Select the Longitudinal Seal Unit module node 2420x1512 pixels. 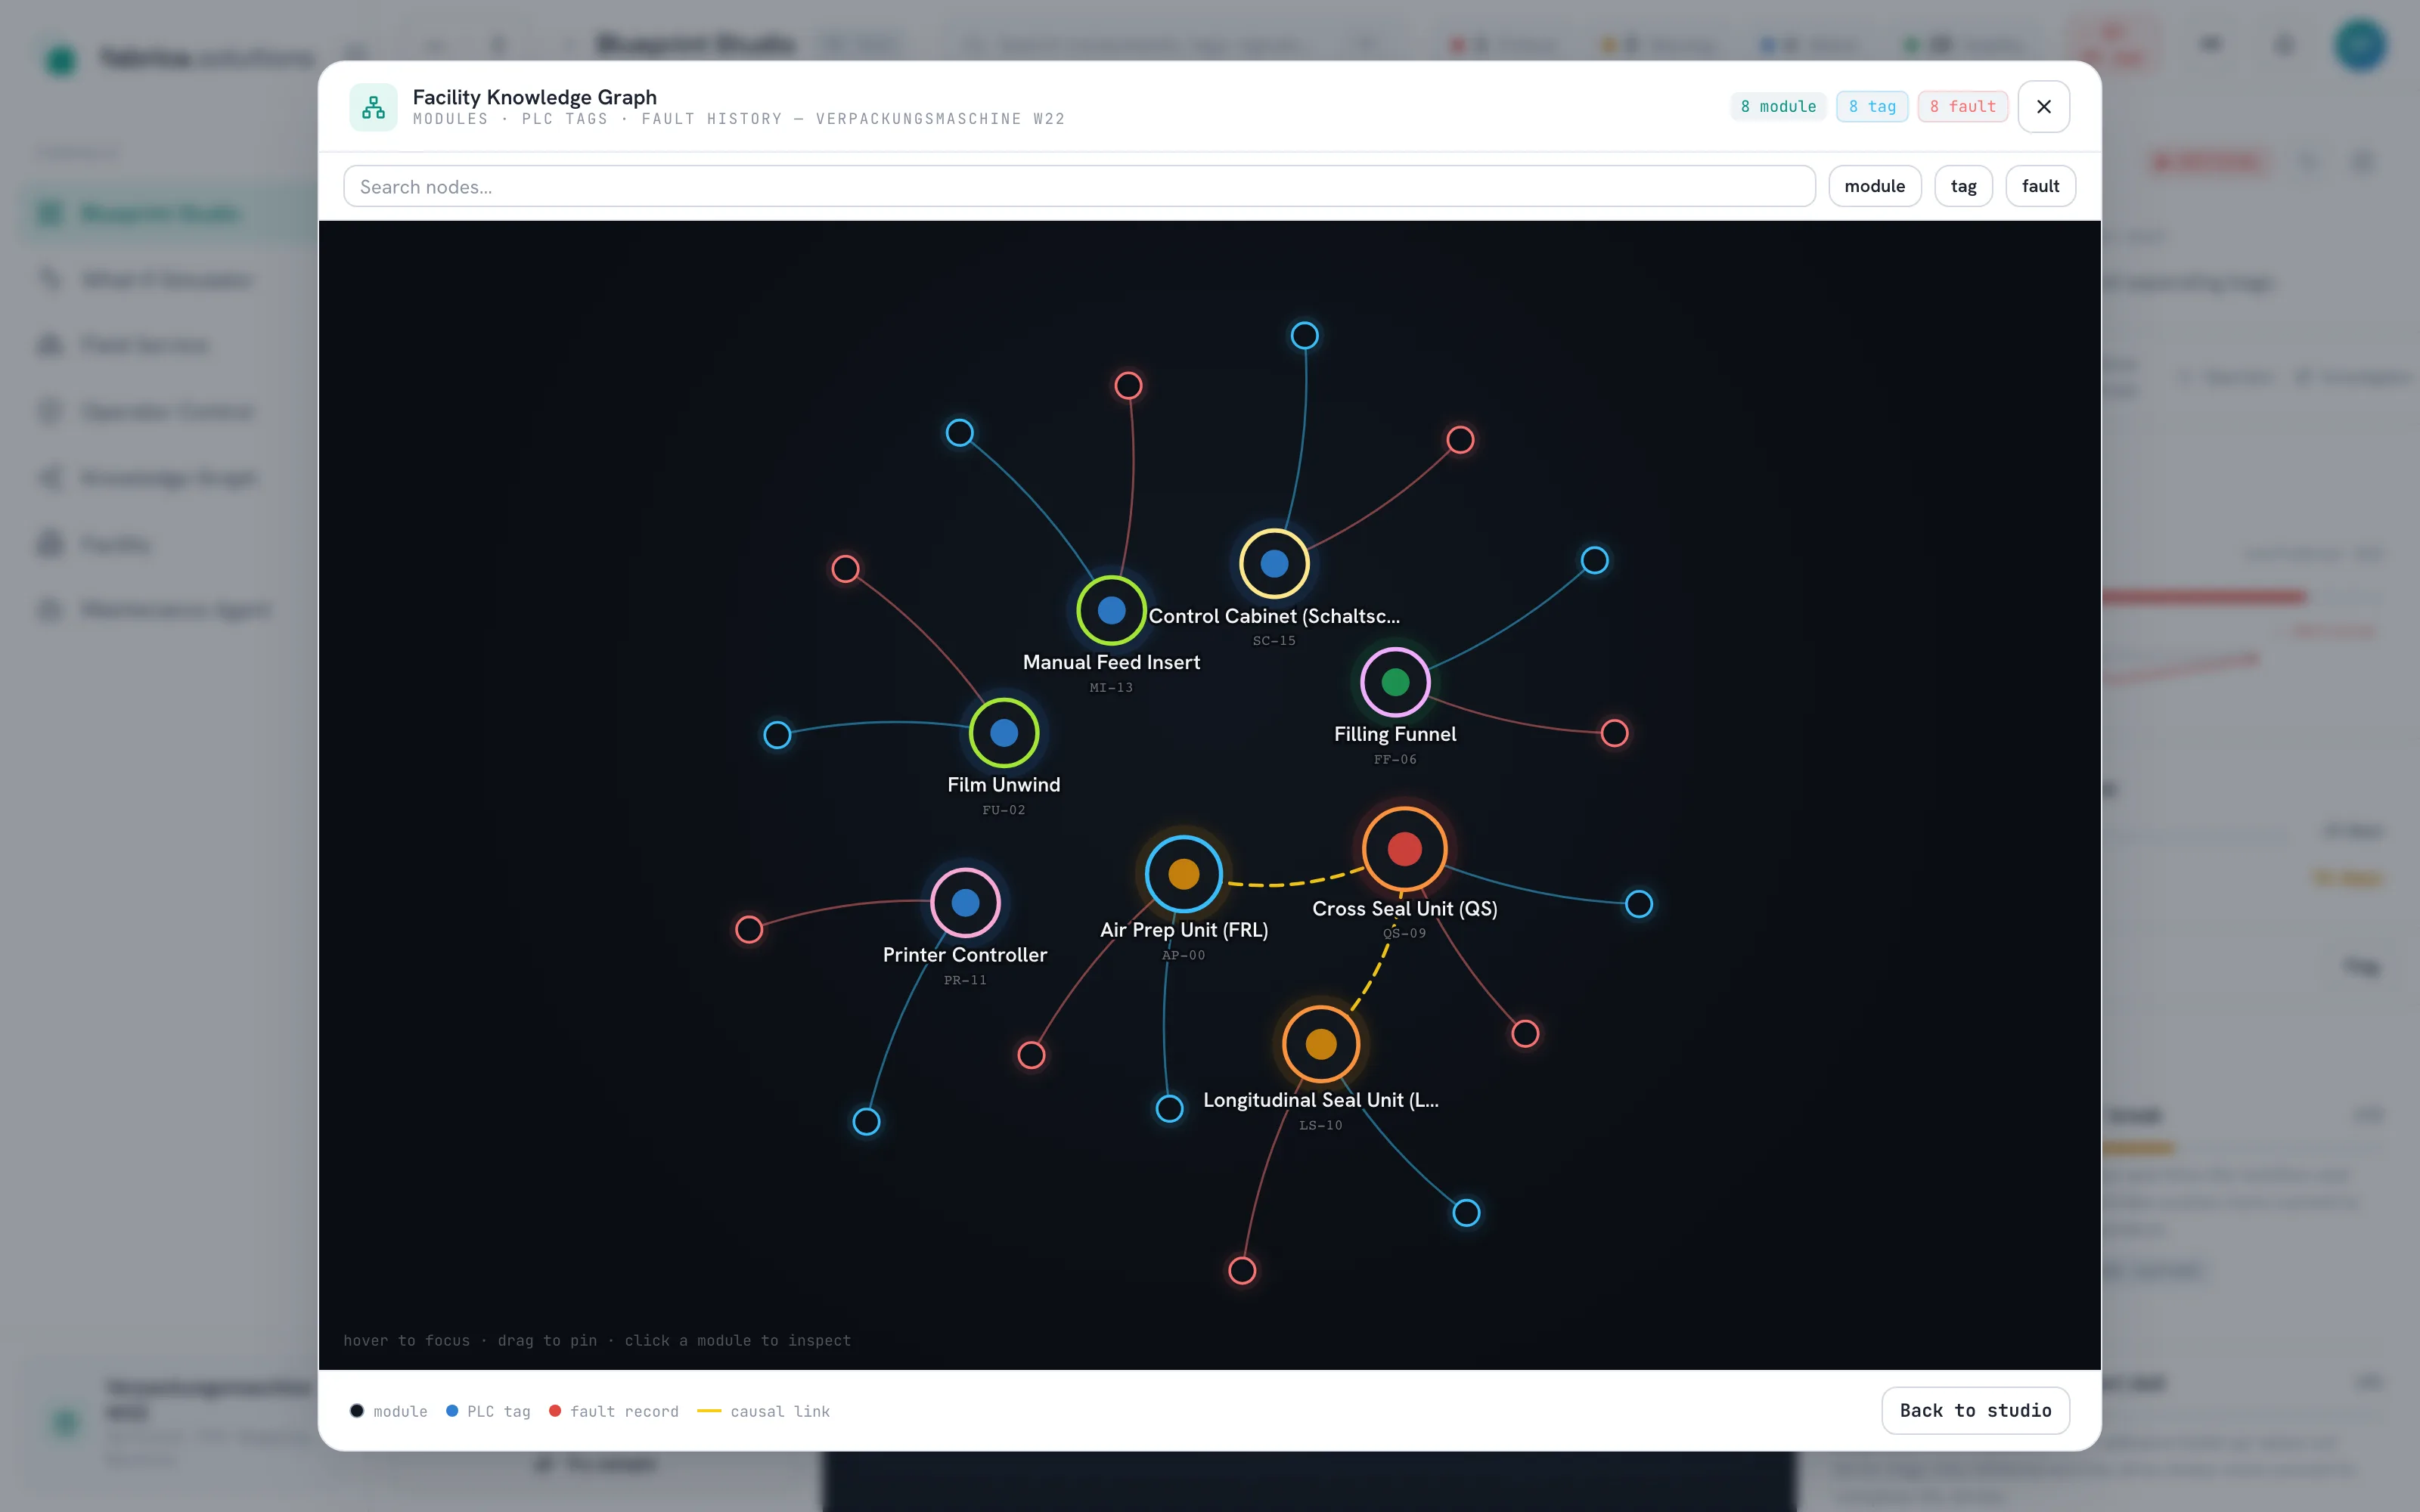coord(1321,1044)
